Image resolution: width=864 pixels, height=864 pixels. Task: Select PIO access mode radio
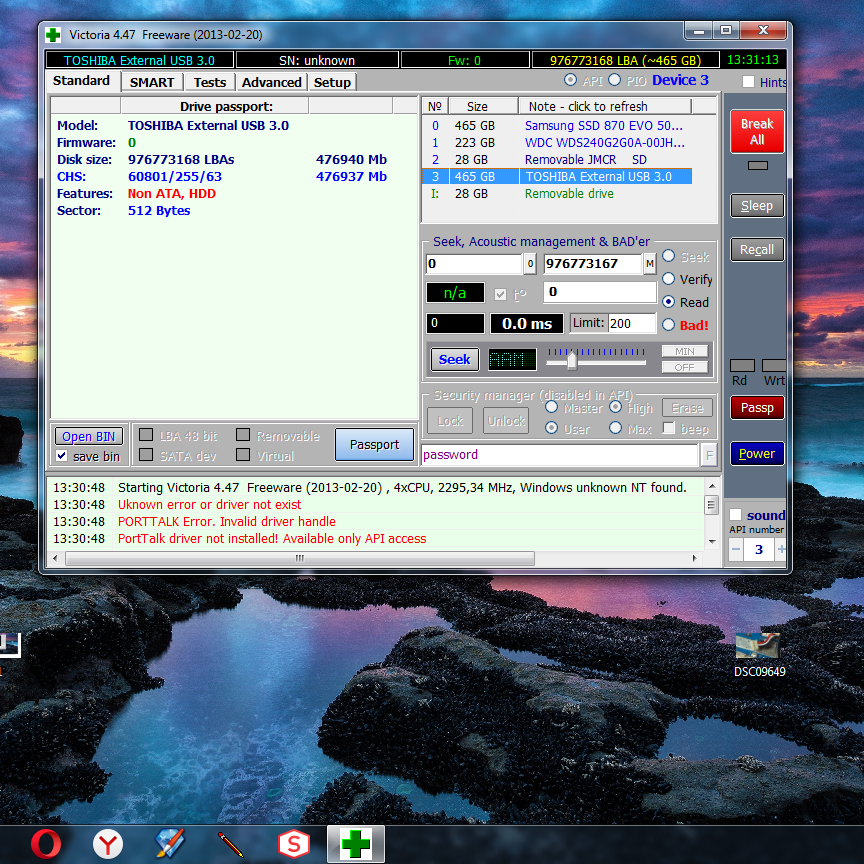614,80
